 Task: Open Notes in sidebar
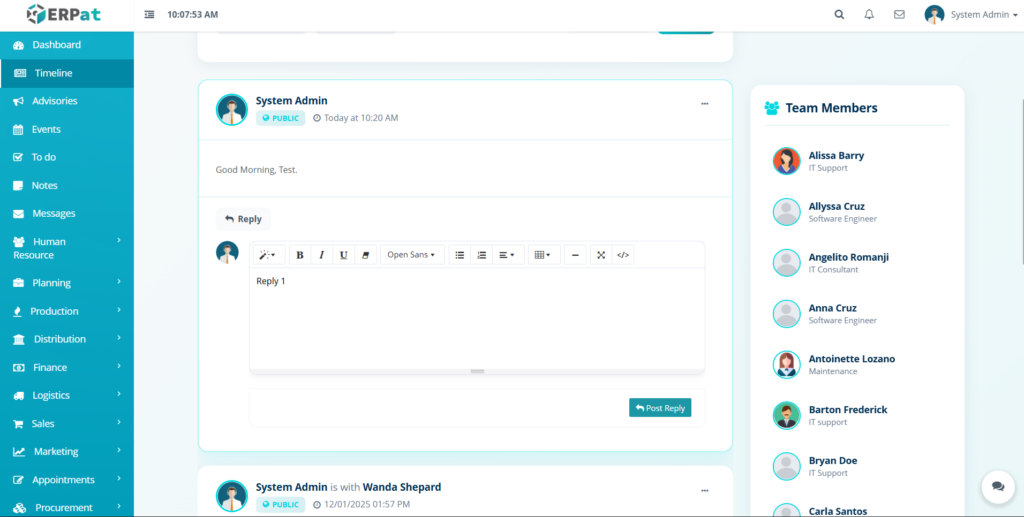67,185
